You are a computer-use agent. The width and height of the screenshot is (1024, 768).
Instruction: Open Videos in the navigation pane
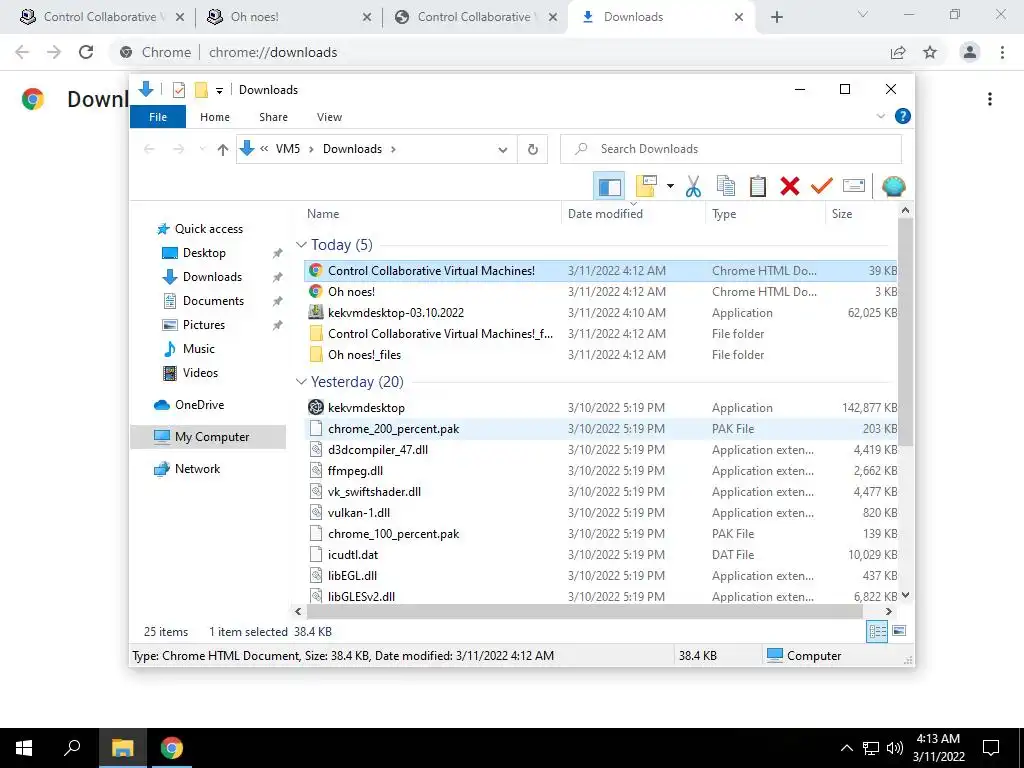(x=200, y=373)
